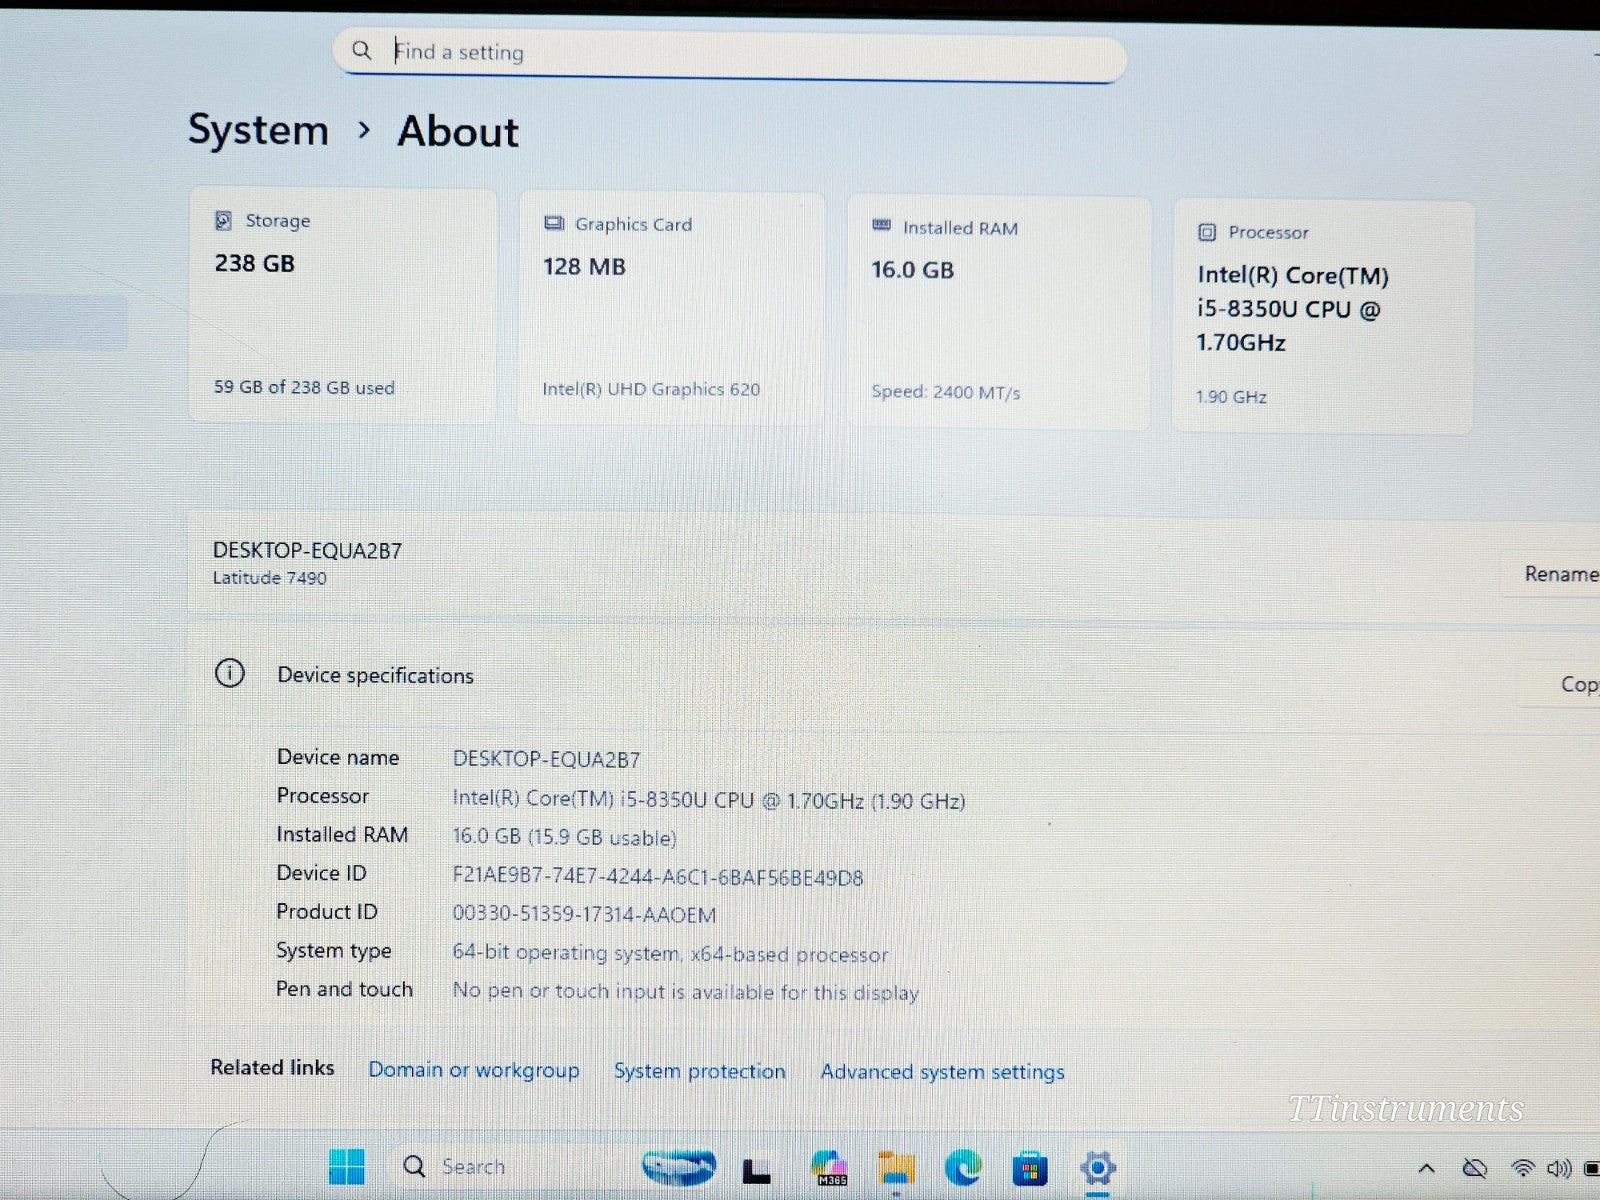Go back to System breadcrumb

click(258, 130)
